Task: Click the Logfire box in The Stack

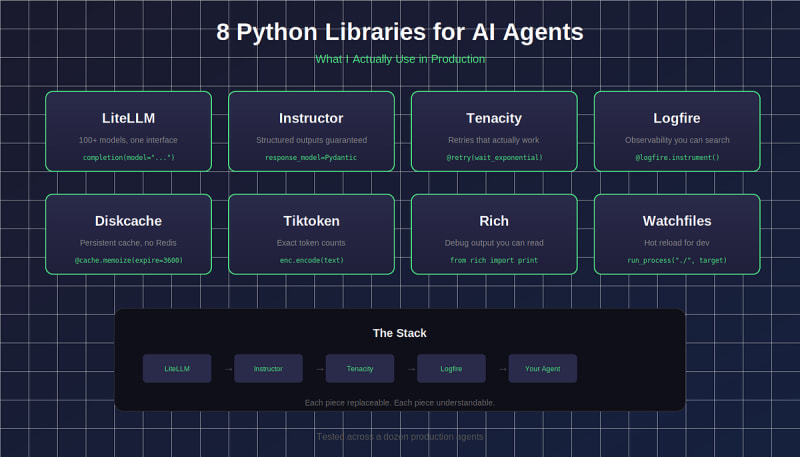Action: (x=451, y=369)
